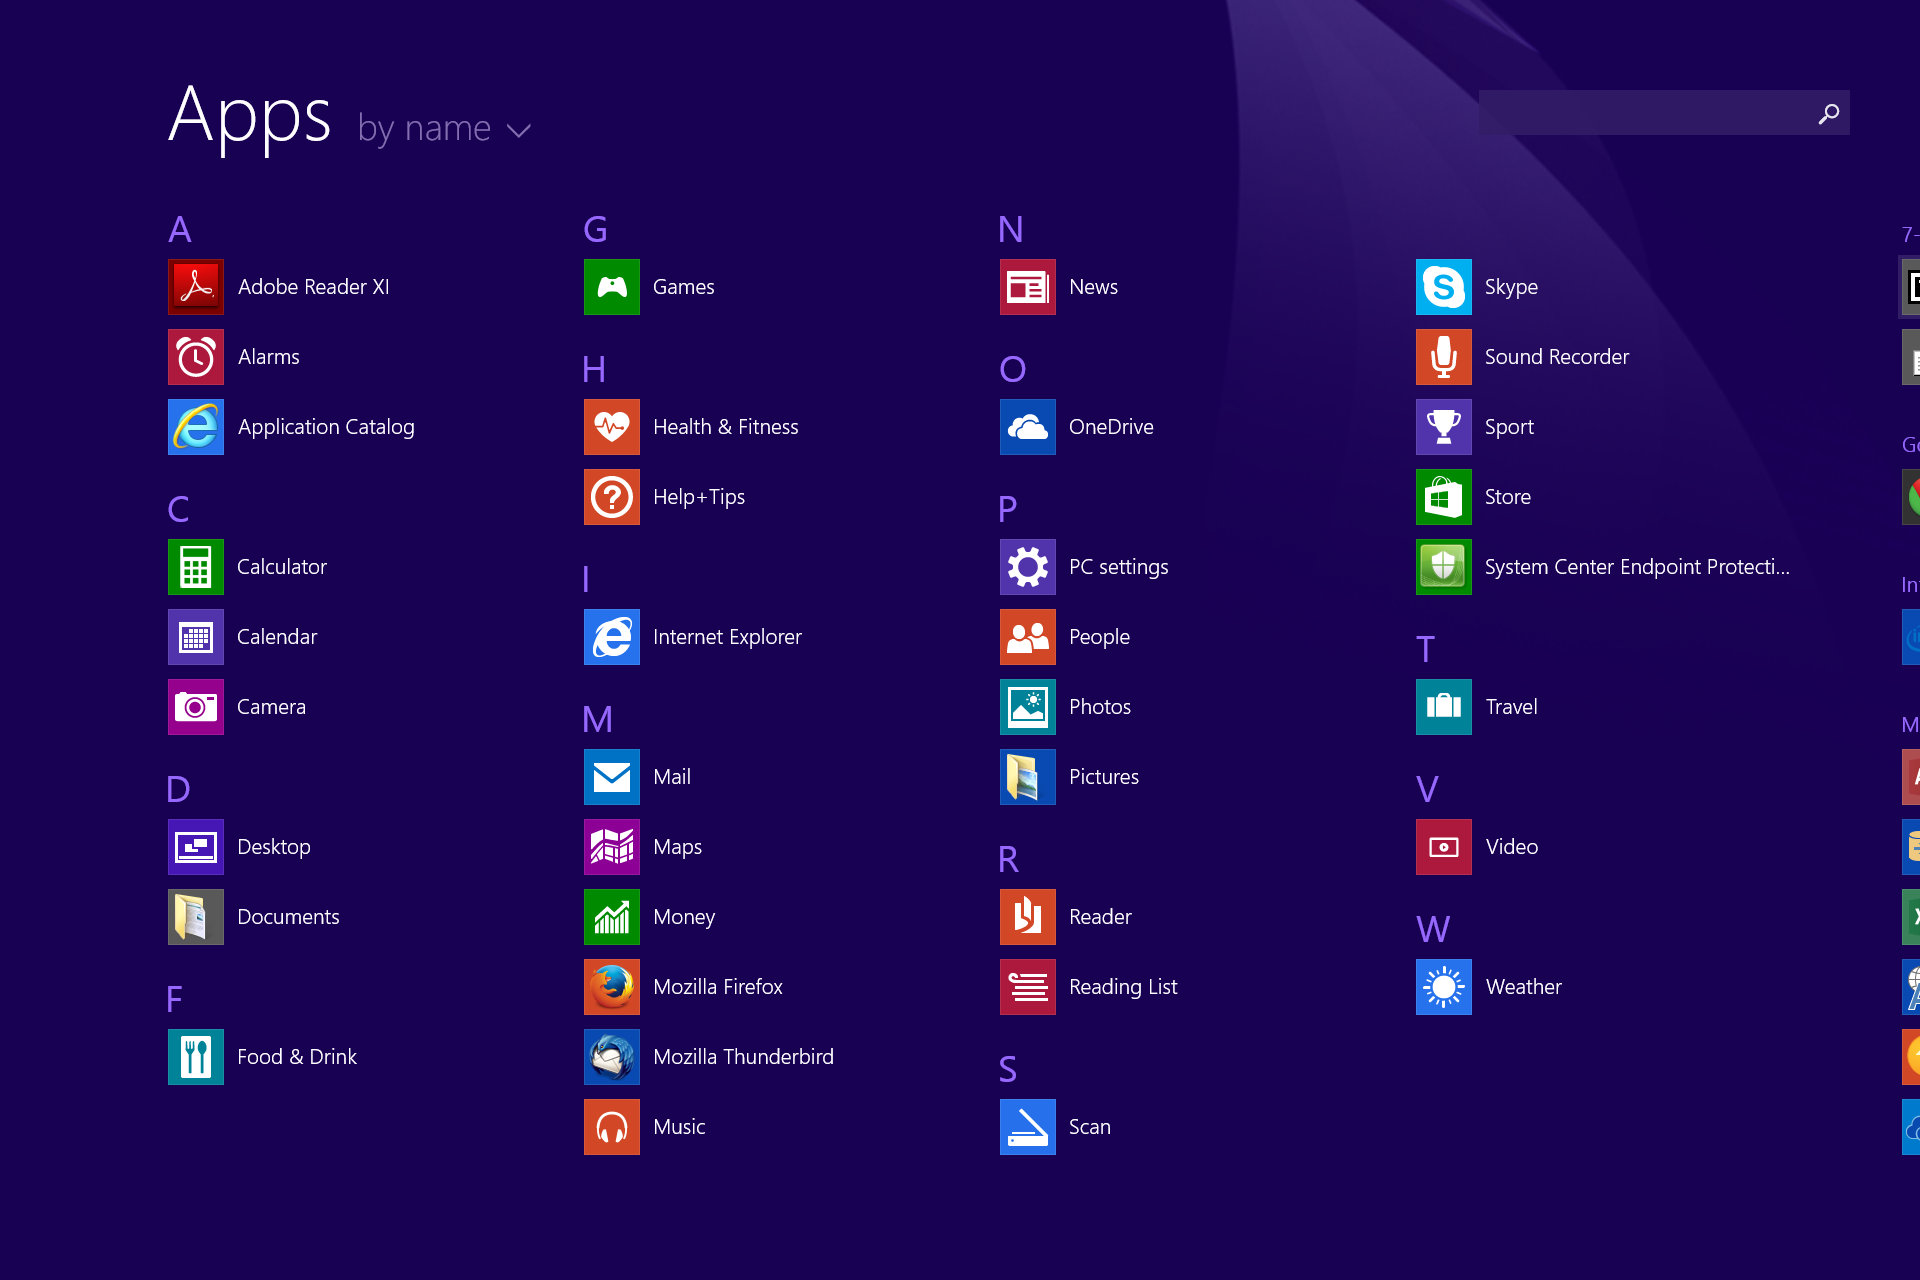Open the Sport trophy icon

coord(1444,427)
